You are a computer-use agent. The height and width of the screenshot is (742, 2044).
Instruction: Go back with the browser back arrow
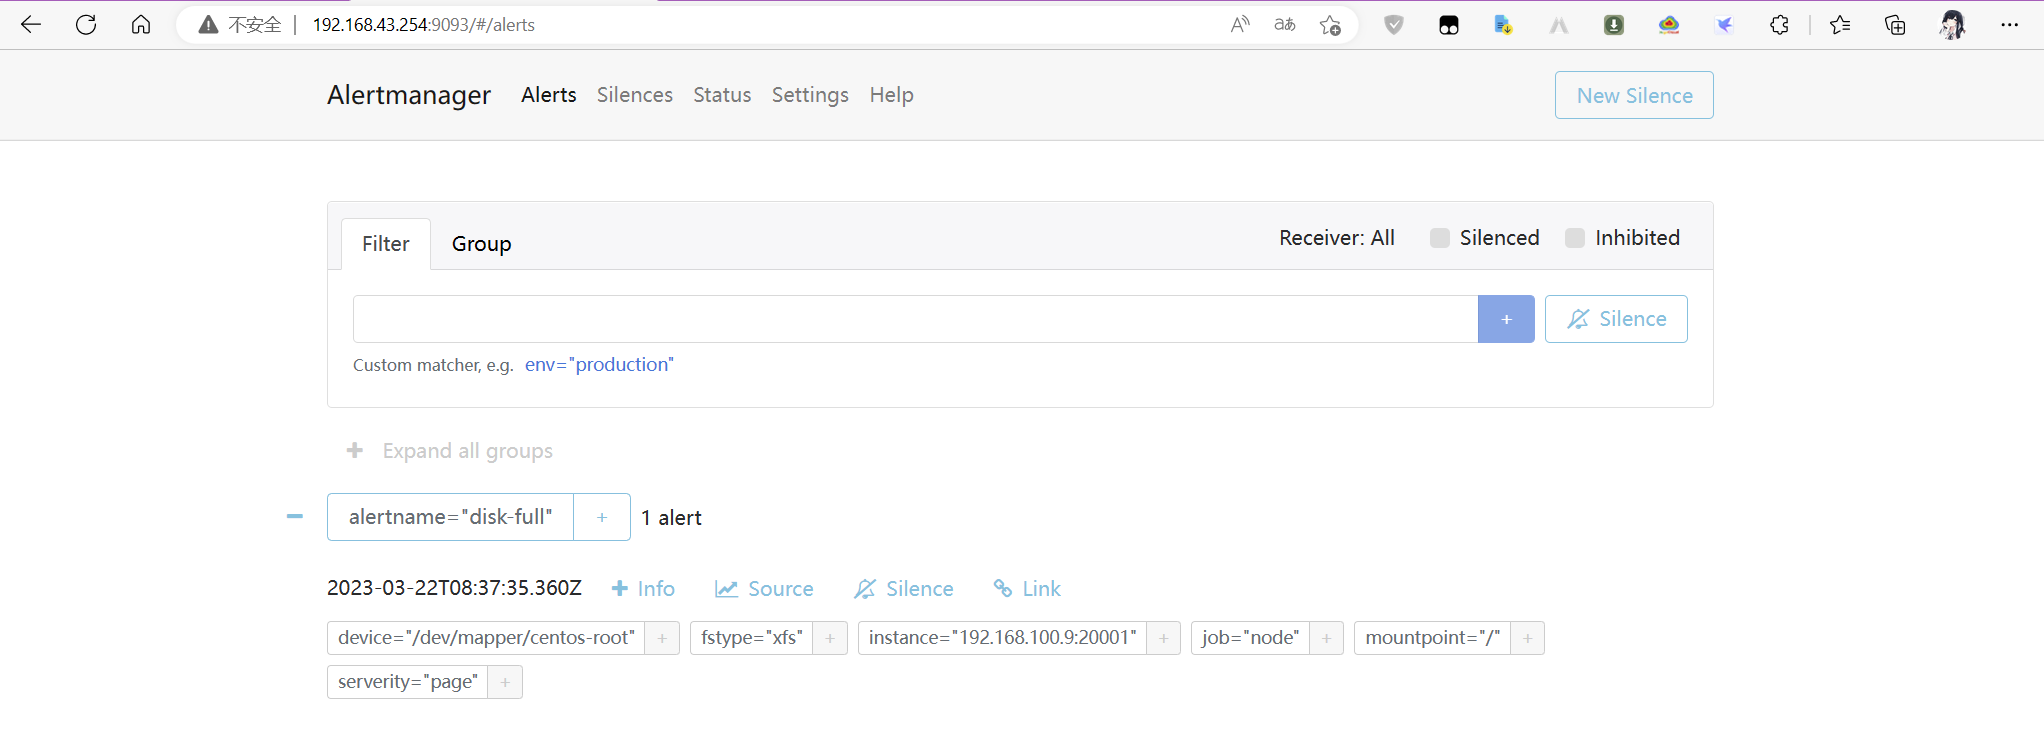click(31, 25)
